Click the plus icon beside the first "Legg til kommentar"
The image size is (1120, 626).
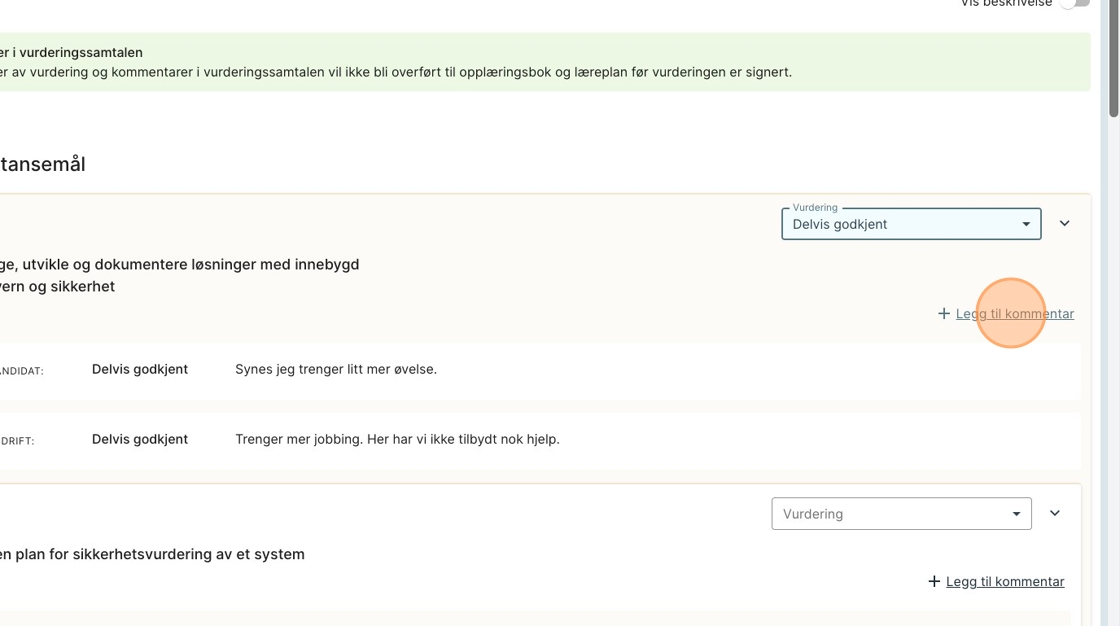(943, 314)
